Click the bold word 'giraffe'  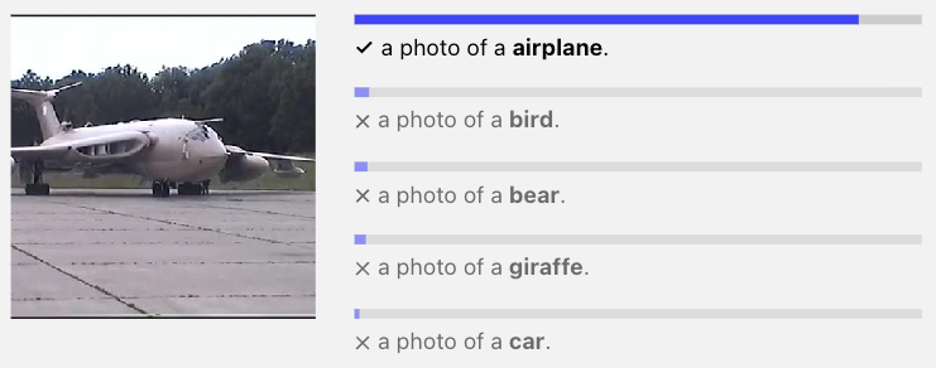tap(546, 268)
